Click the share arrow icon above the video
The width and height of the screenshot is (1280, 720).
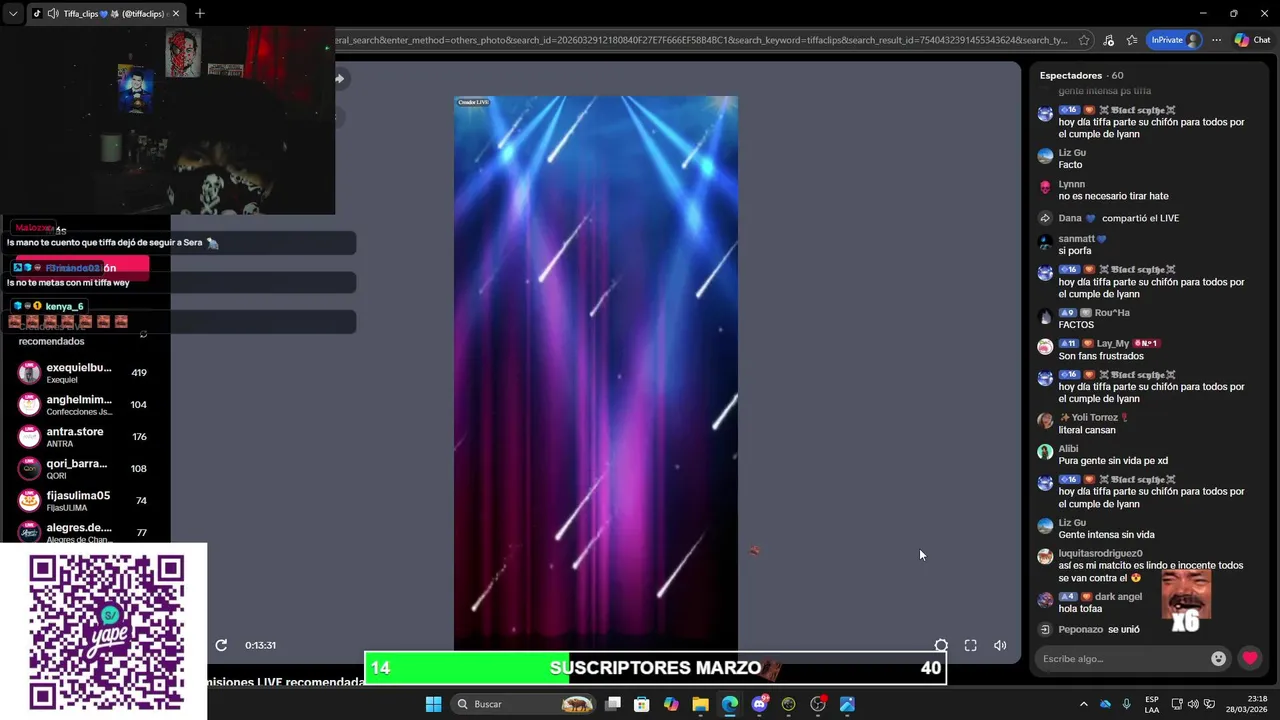pos(339,79)
